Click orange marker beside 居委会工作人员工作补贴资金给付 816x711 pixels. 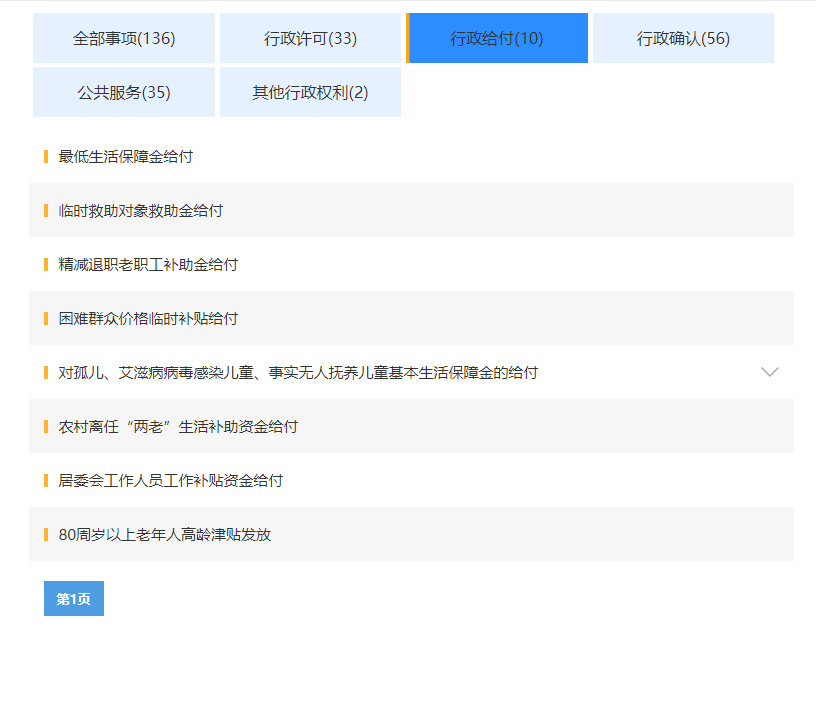tap(46, 481)
